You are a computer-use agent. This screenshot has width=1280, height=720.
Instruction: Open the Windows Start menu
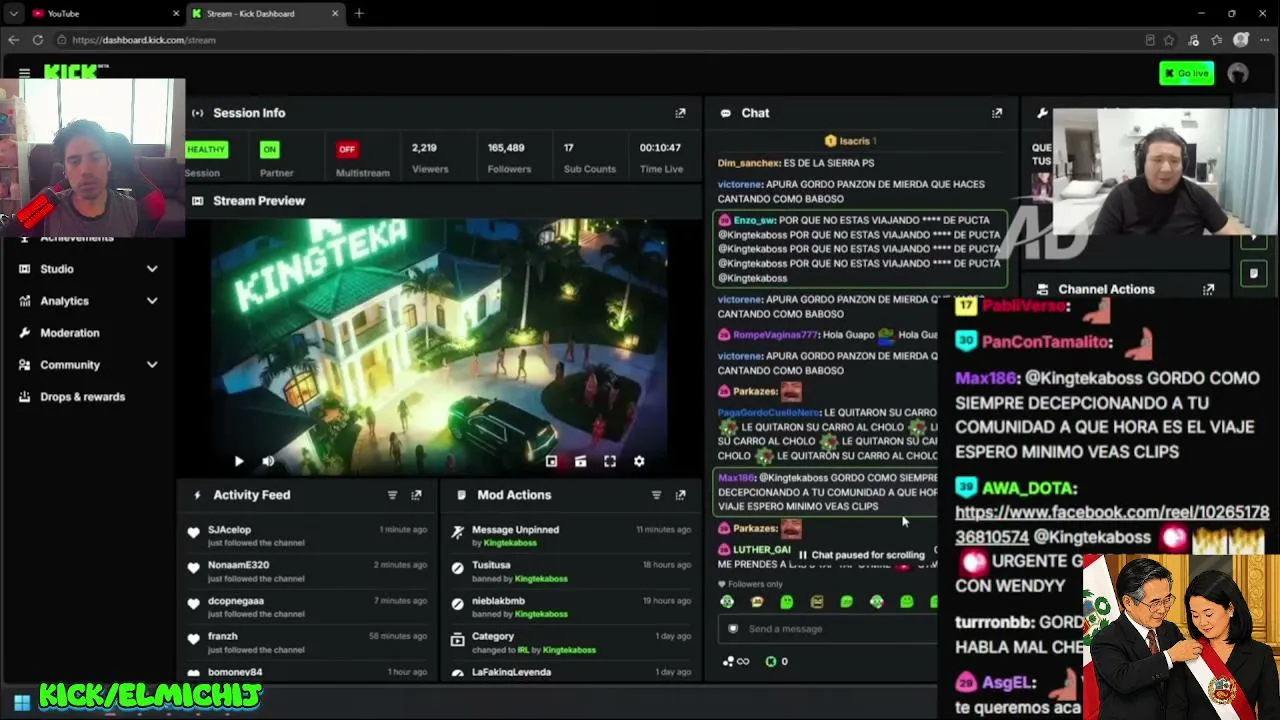pyautogui.click(x=22, y=702)
